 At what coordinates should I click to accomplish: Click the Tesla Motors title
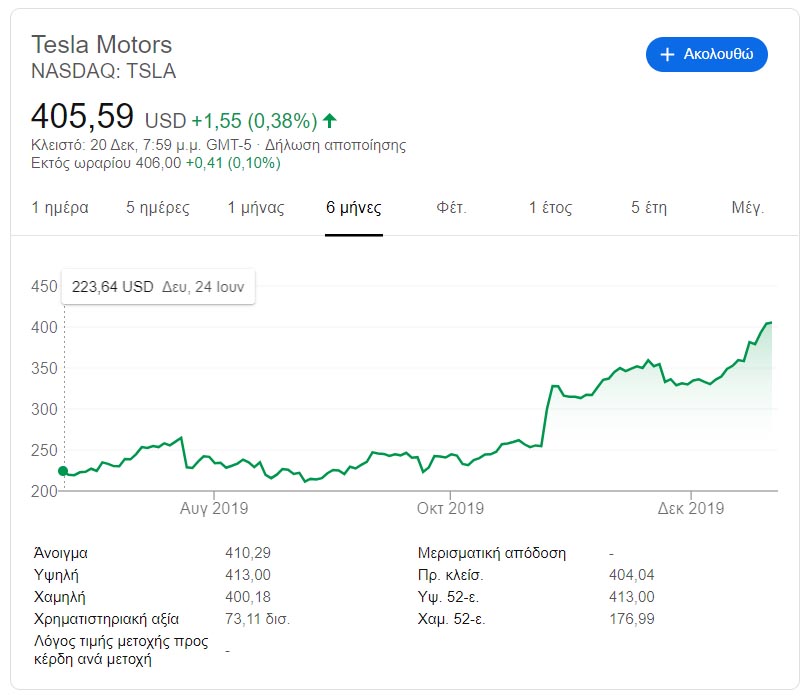pyautogui.click(x=102, y=45)
